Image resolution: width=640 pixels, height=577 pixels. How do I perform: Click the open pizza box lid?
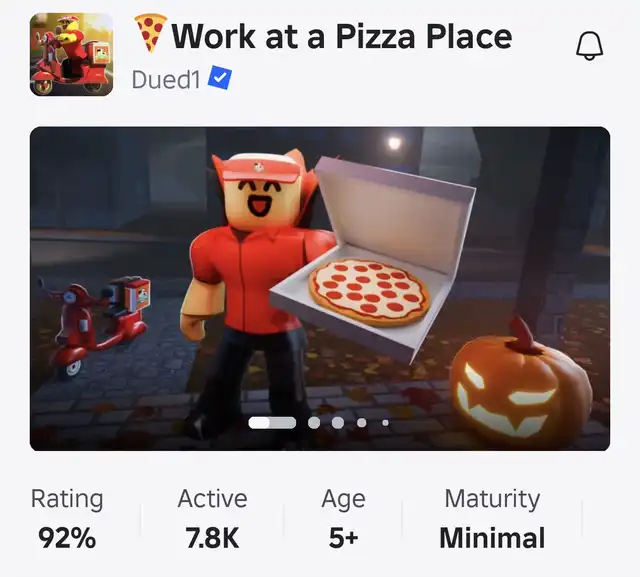pyautogui.click(x=395, y=212)
